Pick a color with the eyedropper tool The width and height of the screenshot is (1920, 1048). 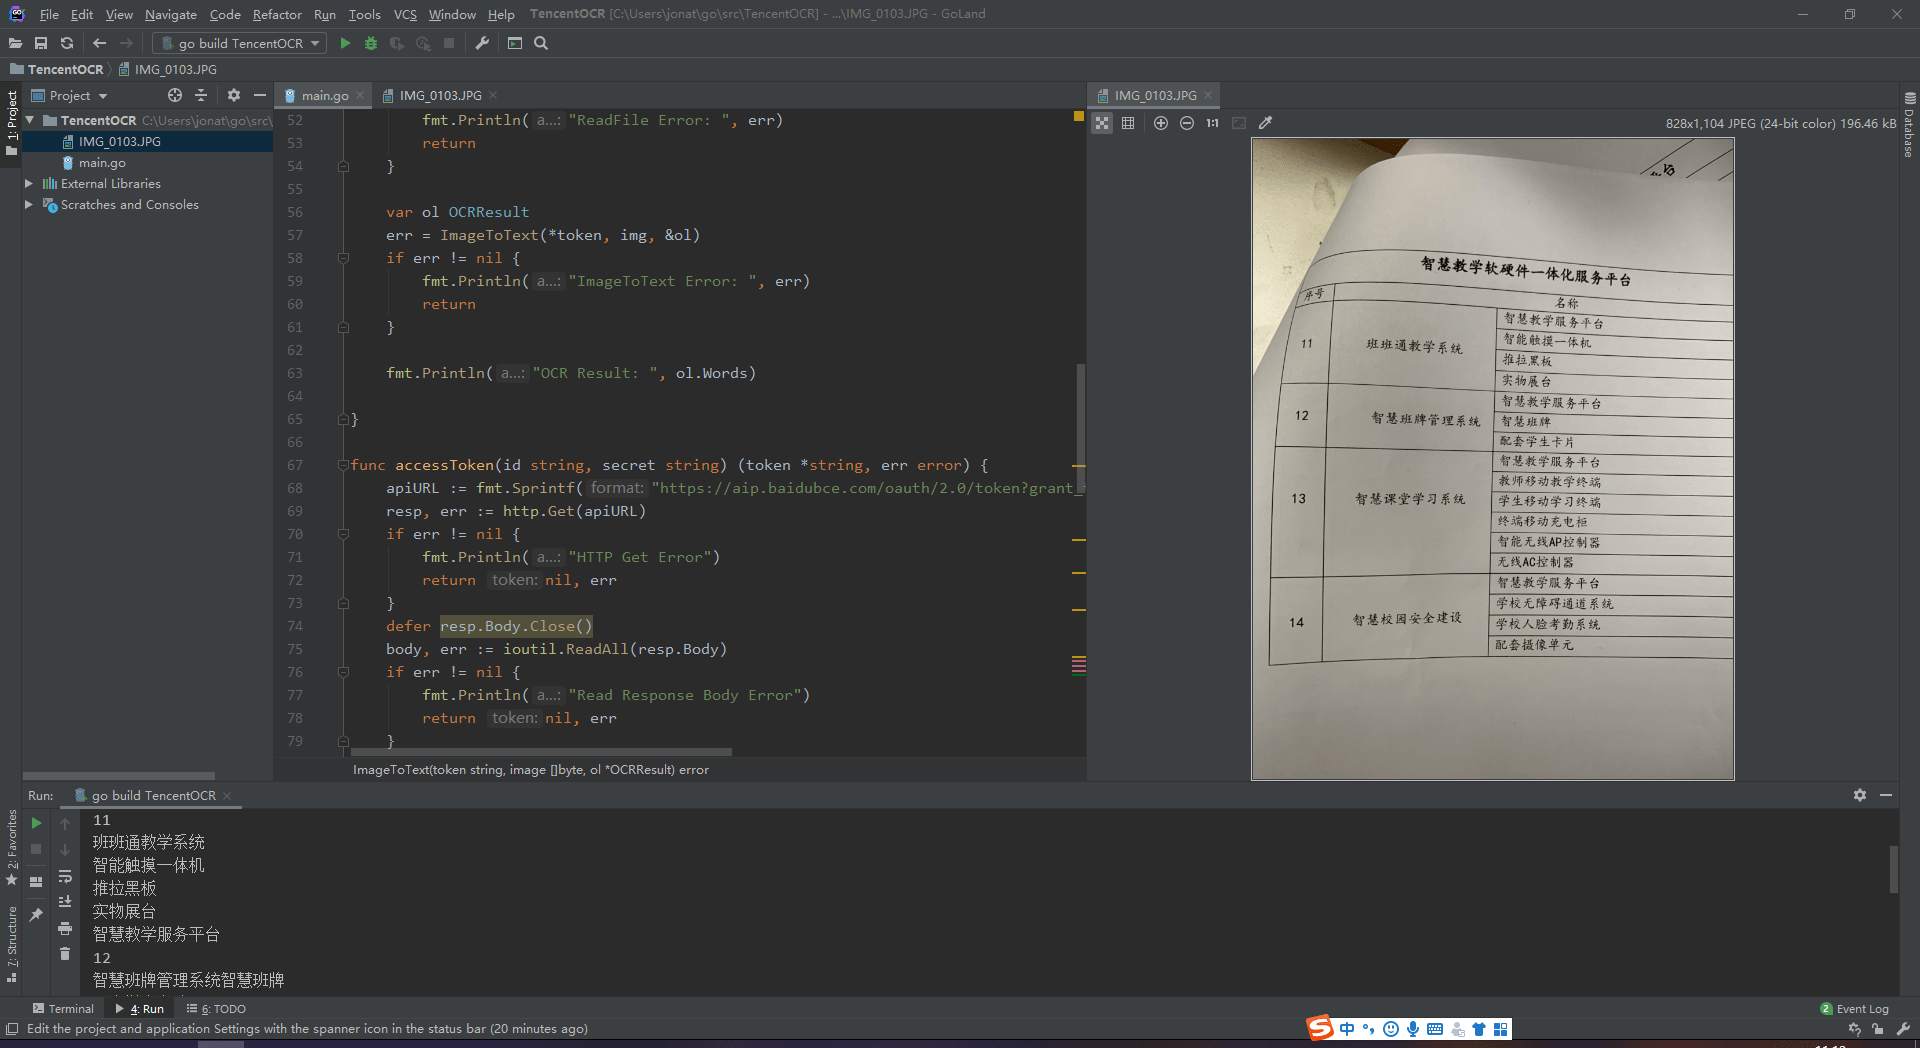[x=1265, y=123]
